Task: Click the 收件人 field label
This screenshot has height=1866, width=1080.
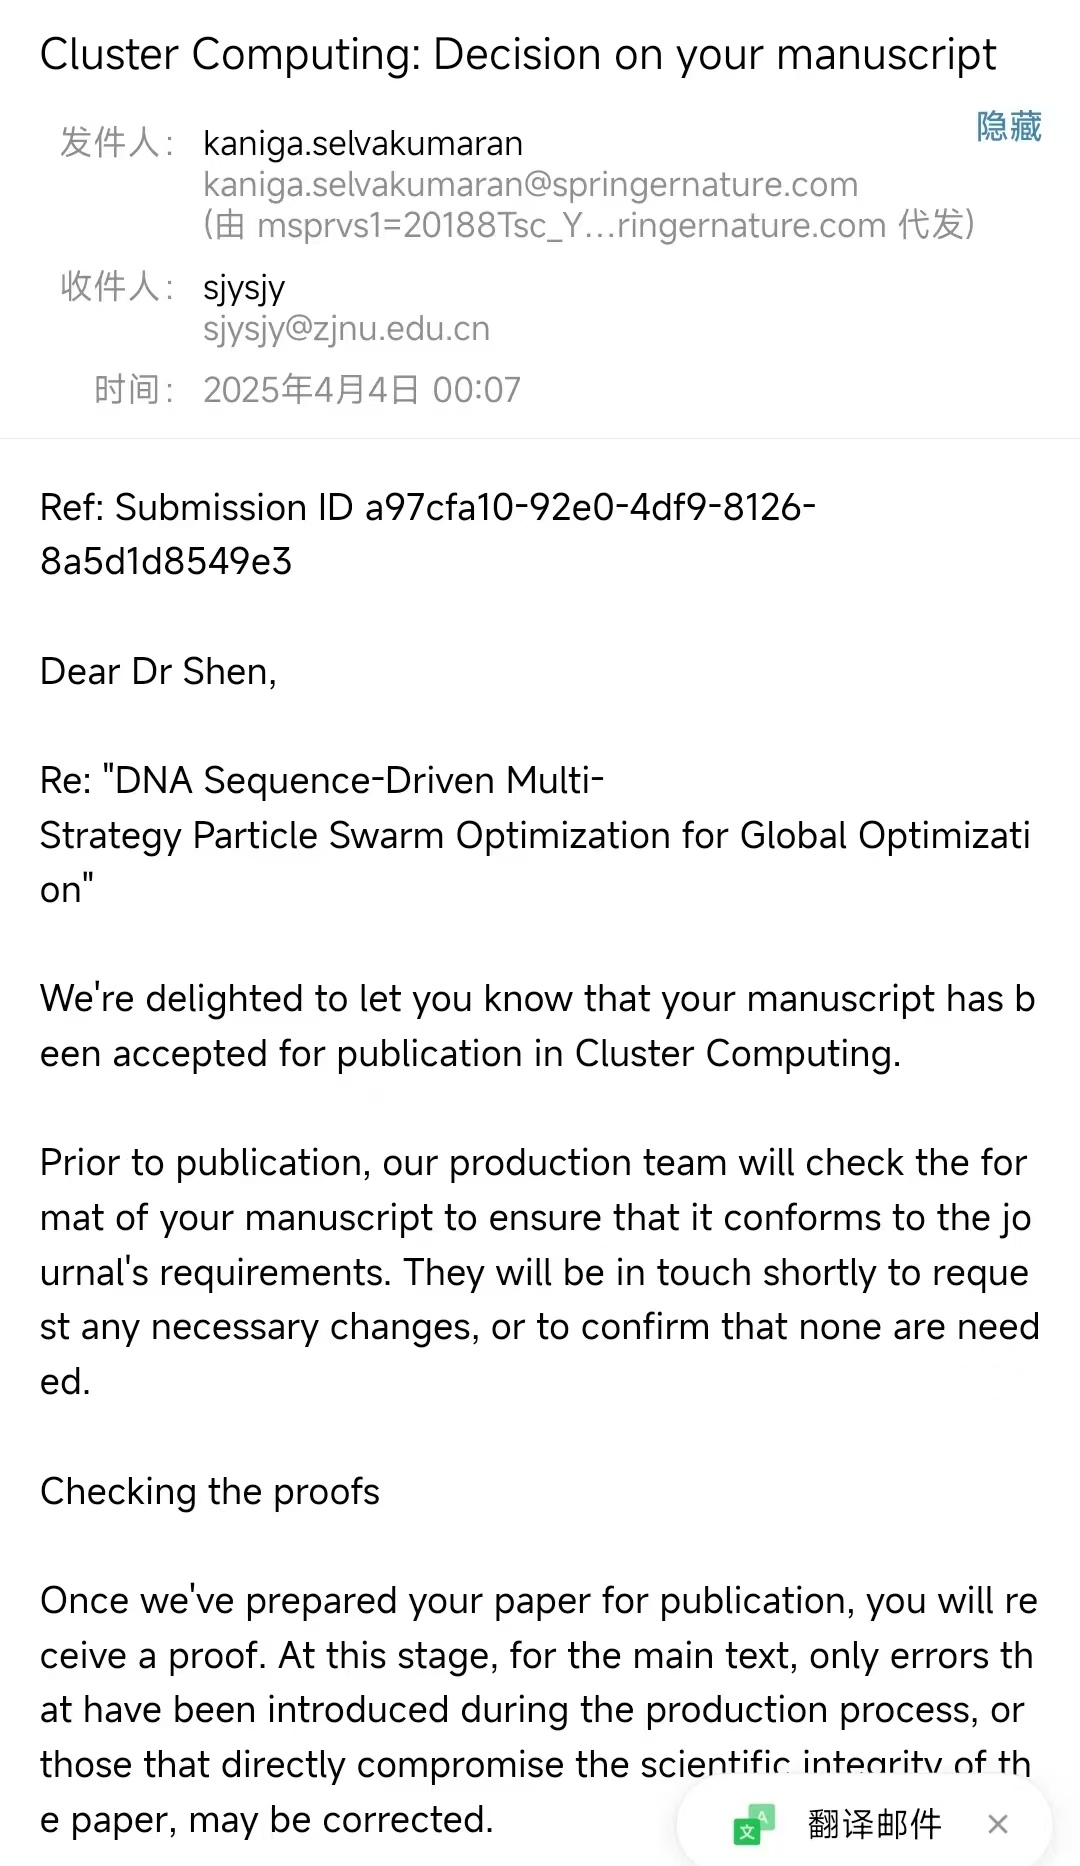Action: click(x=117, y=287)
